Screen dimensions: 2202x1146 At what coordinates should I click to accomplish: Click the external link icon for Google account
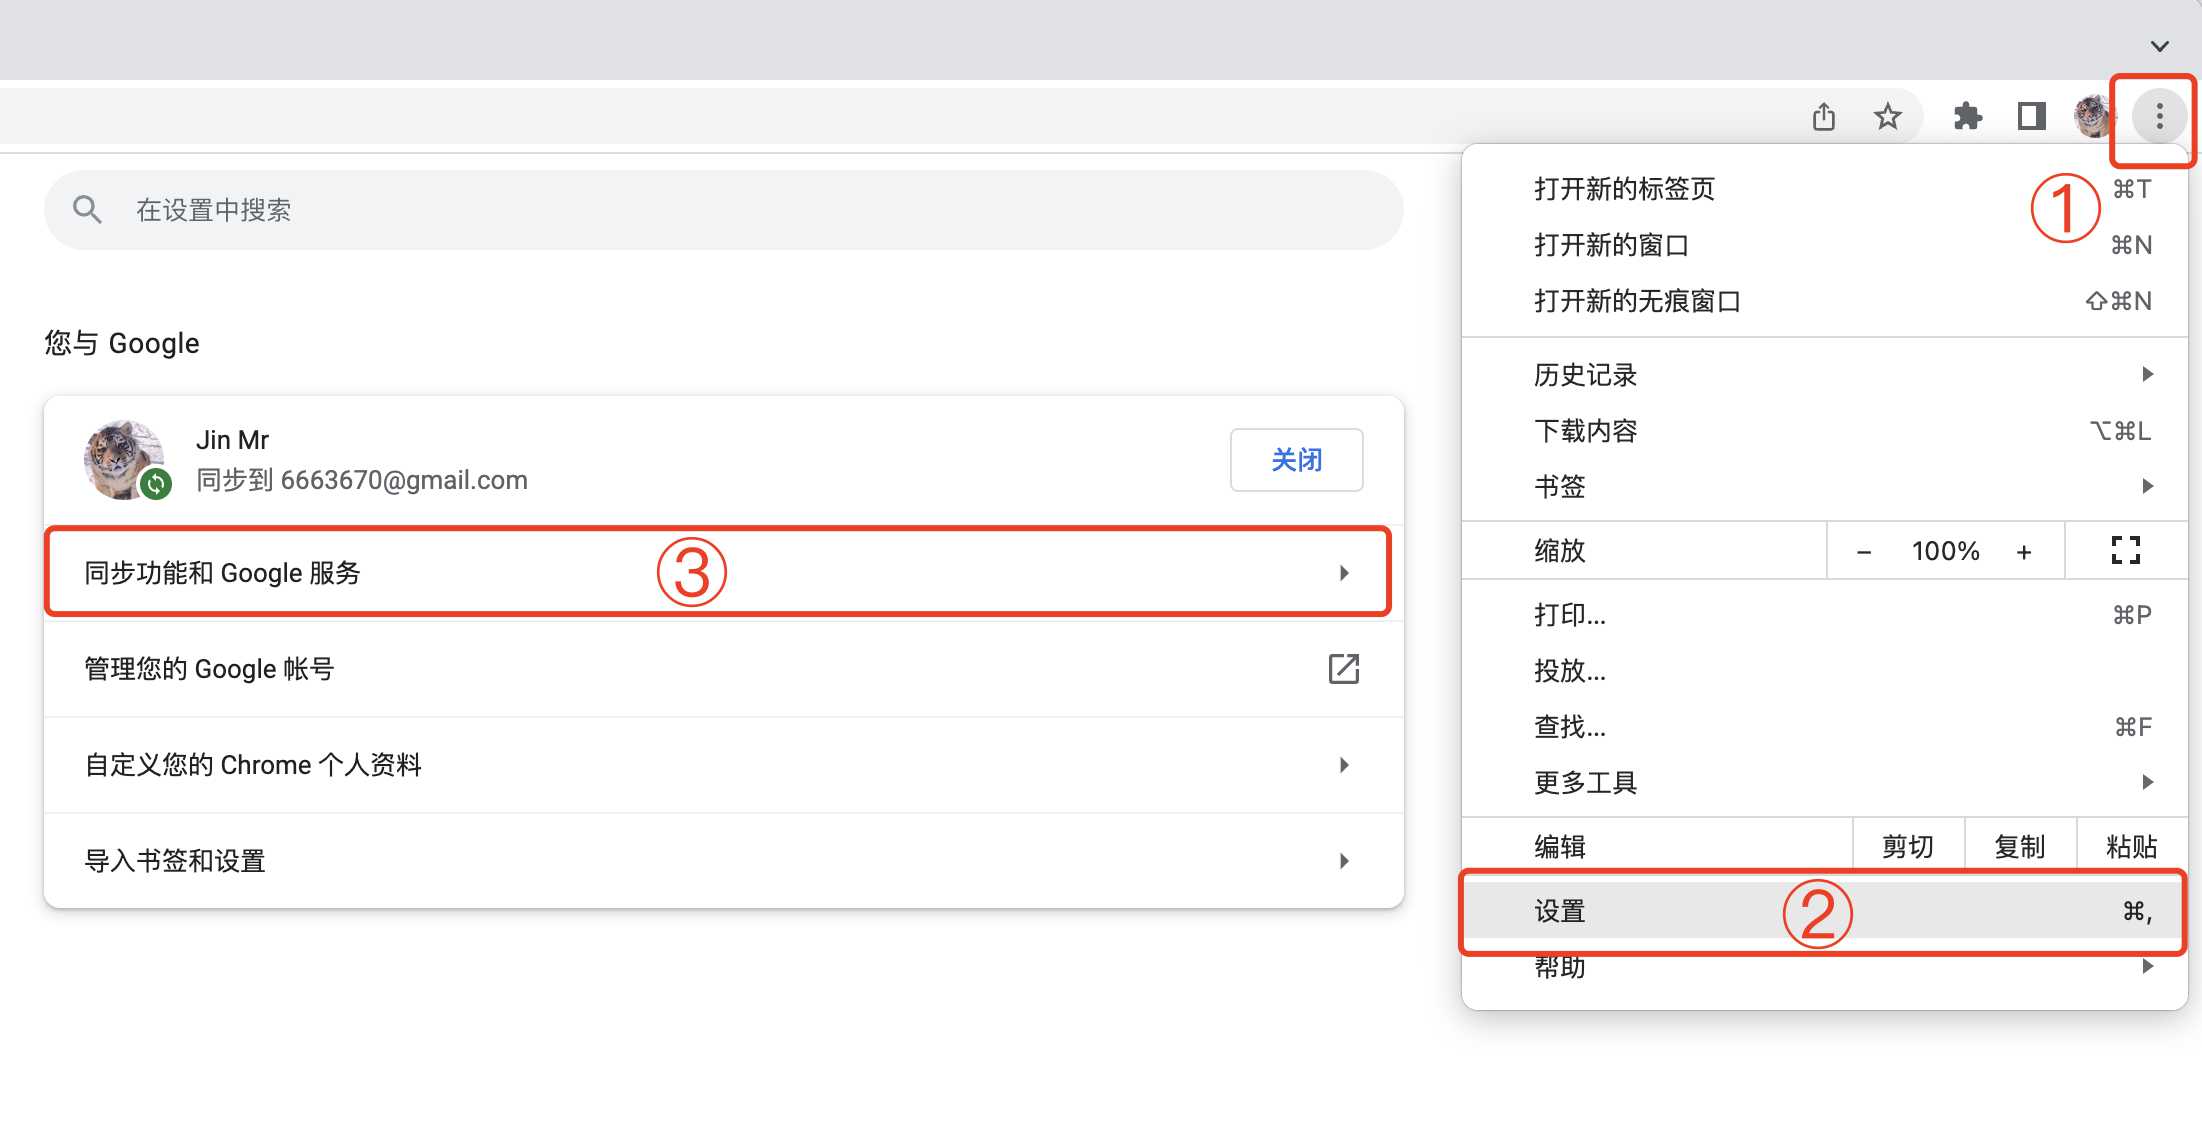tap(1343, 669)
